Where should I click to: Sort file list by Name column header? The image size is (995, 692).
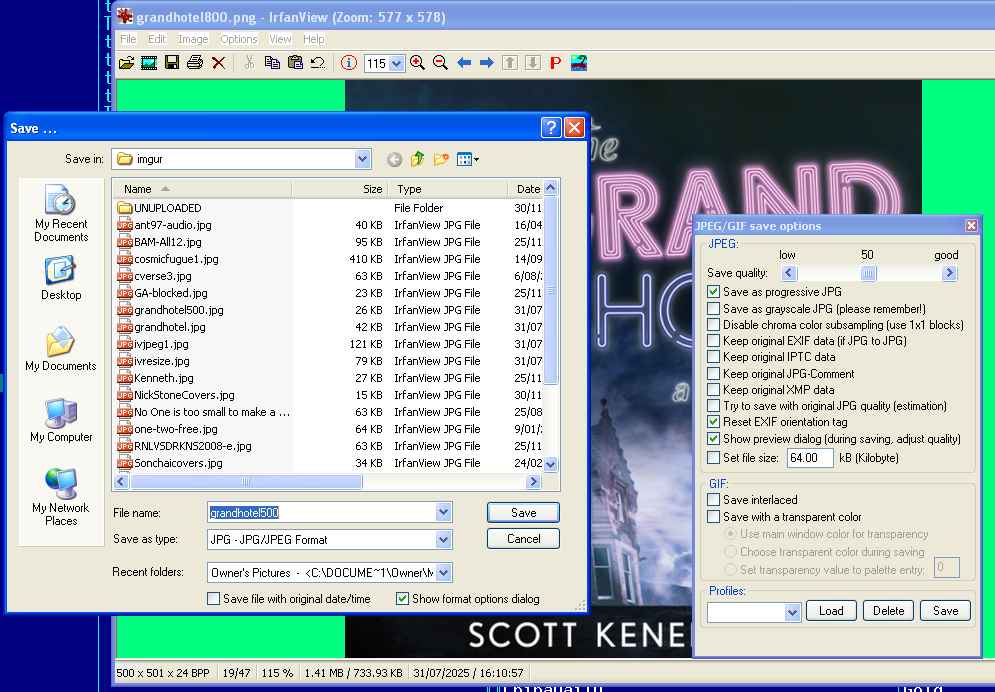click(202, 189)
